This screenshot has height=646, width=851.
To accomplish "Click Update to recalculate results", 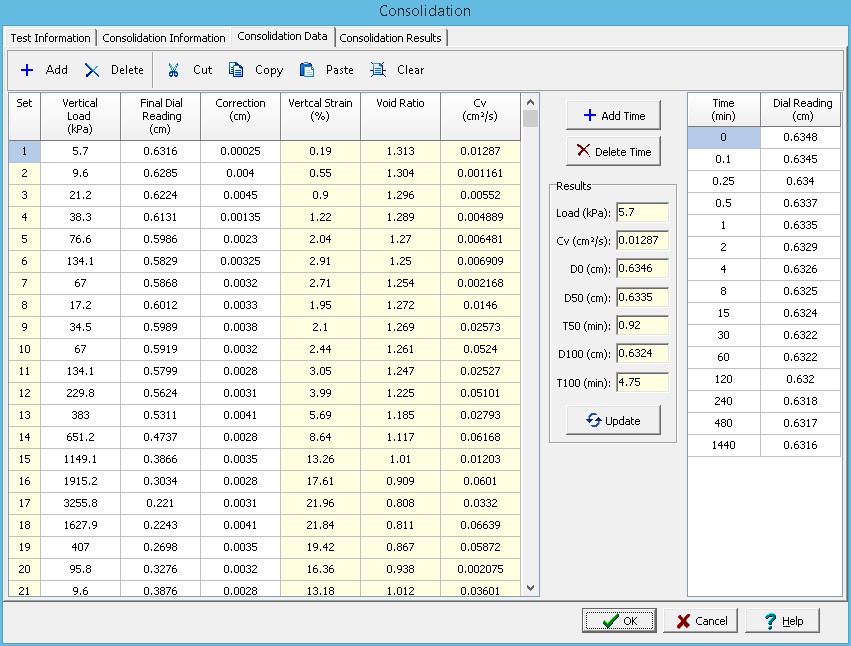I will point(613,421).
